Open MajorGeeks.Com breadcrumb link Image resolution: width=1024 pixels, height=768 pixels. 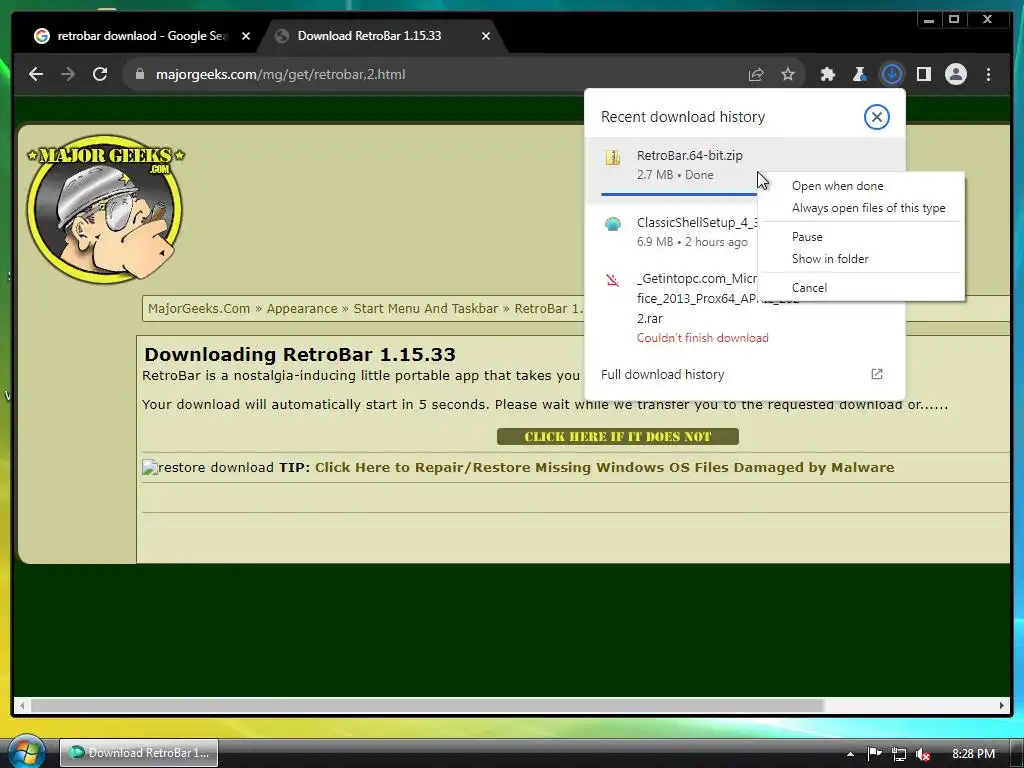(x=199, y=309)
